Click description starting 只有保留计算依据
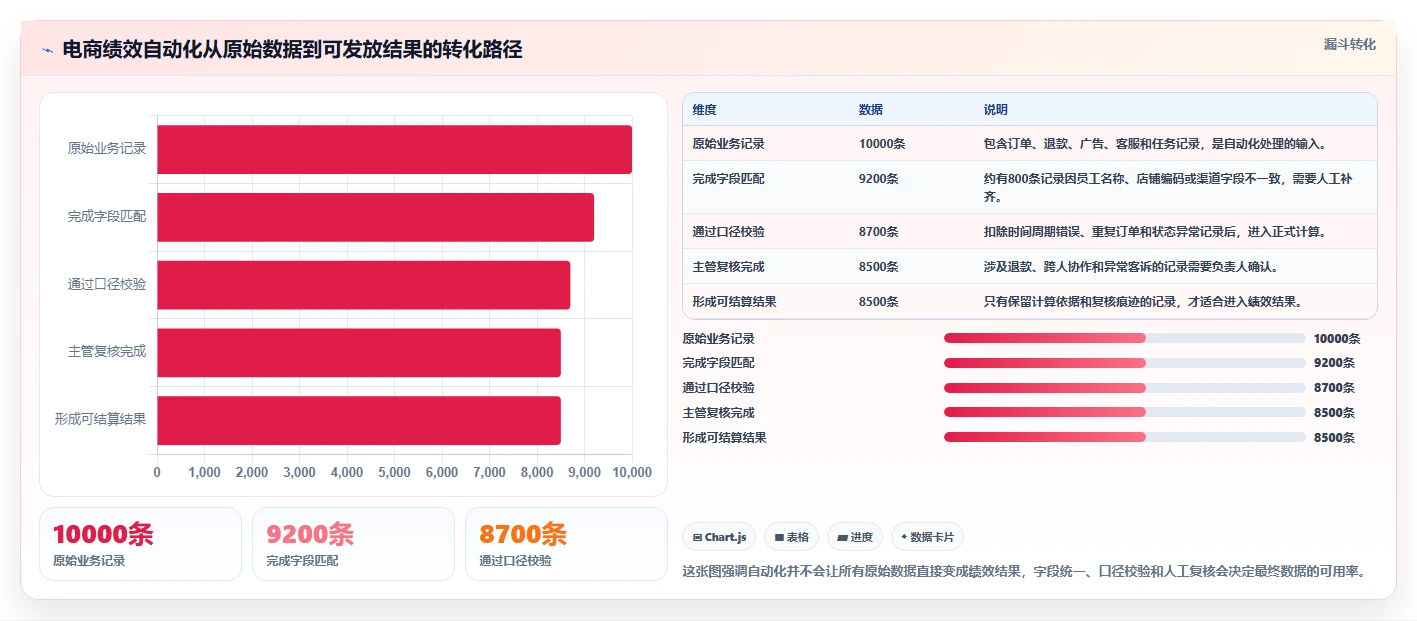 point(1143,302)
